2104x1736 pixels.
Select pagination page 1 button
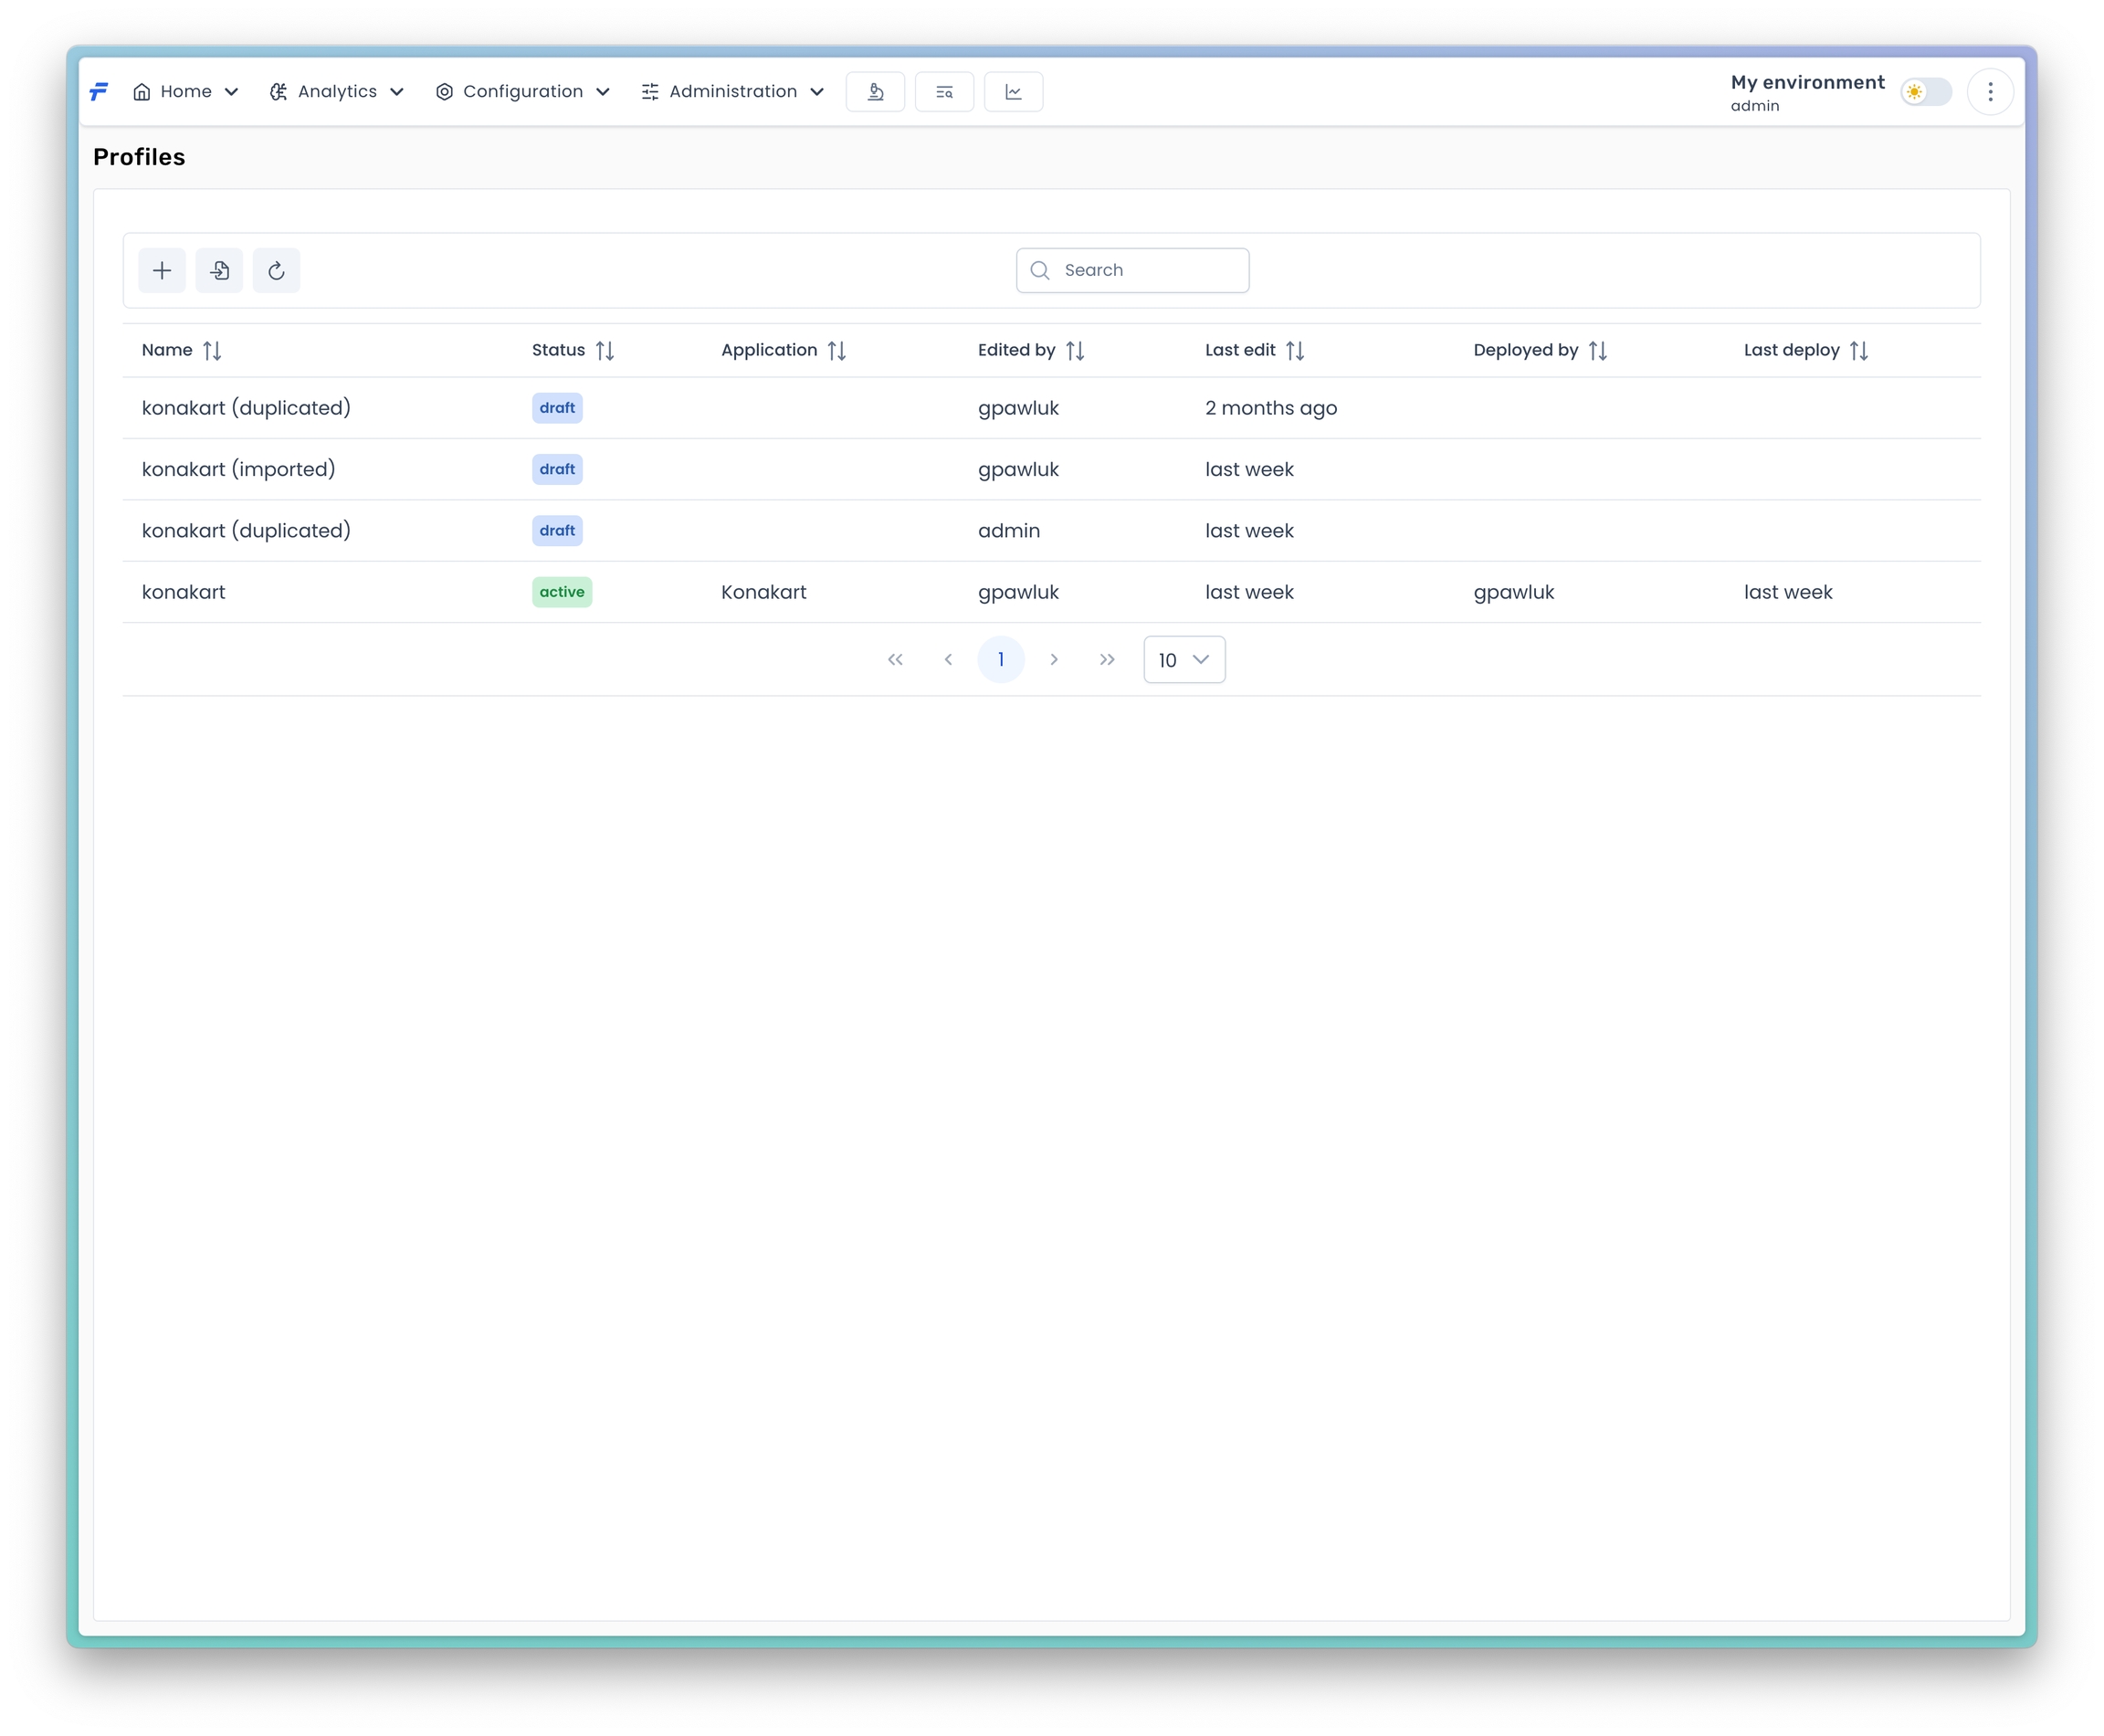tap(1000, 660)
